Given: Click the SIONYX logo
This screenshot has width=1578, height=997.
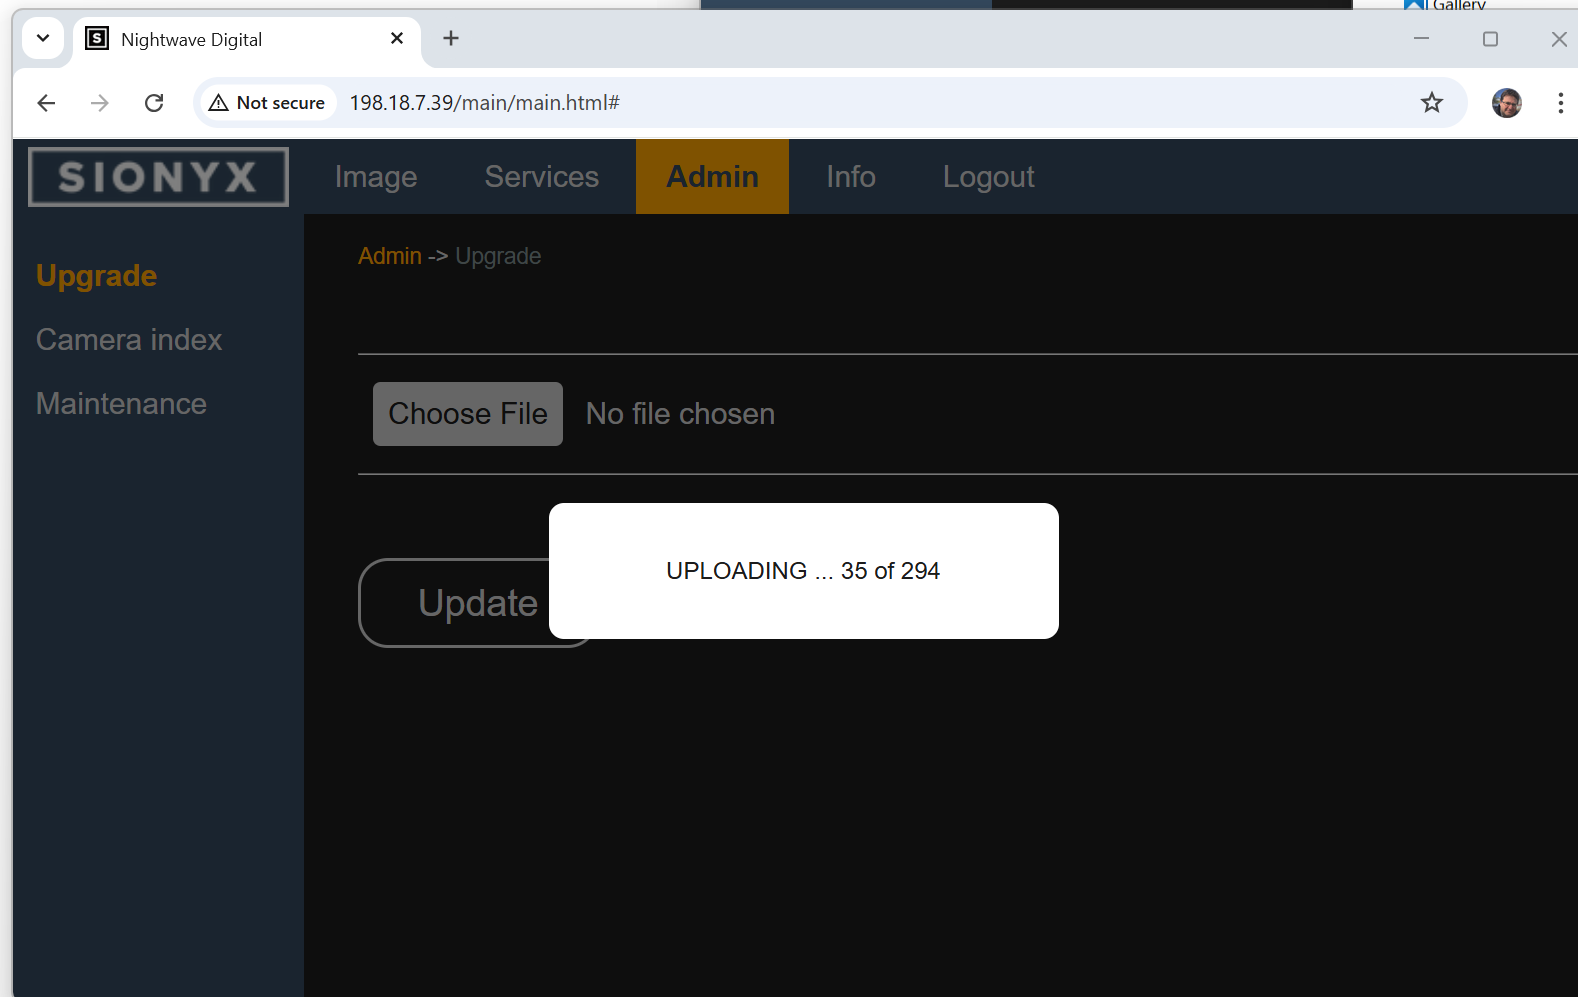Looking at the screenshot, I should [x=158, y=177].
